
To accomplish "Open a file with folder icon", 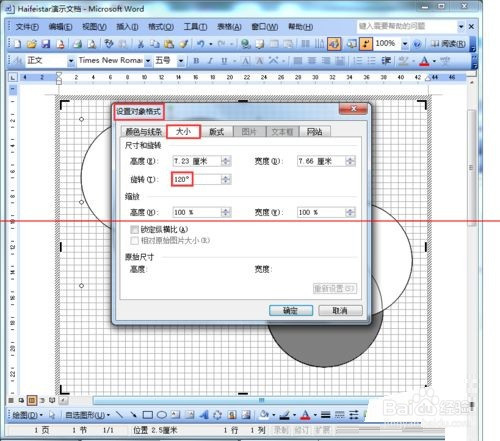I will (x=32, y=44).
